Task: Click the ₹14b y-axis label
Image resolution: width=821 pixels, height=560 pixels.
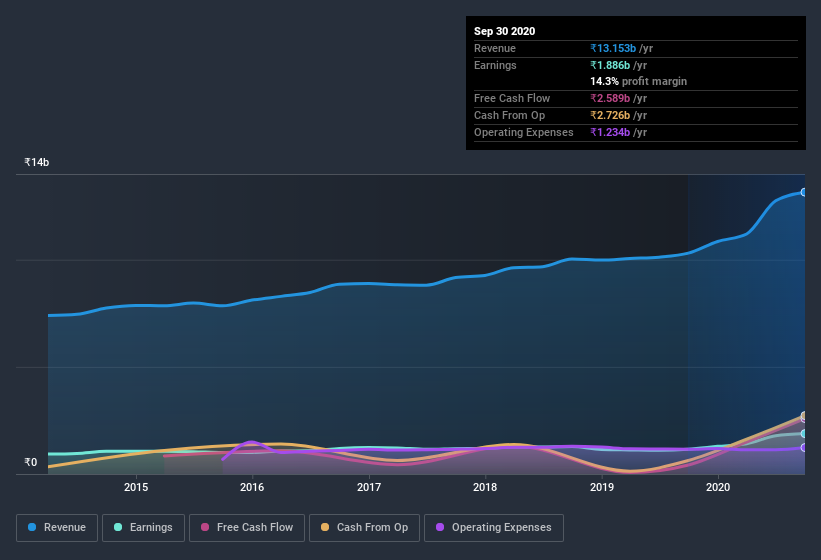Action: (x=37, y=162)
